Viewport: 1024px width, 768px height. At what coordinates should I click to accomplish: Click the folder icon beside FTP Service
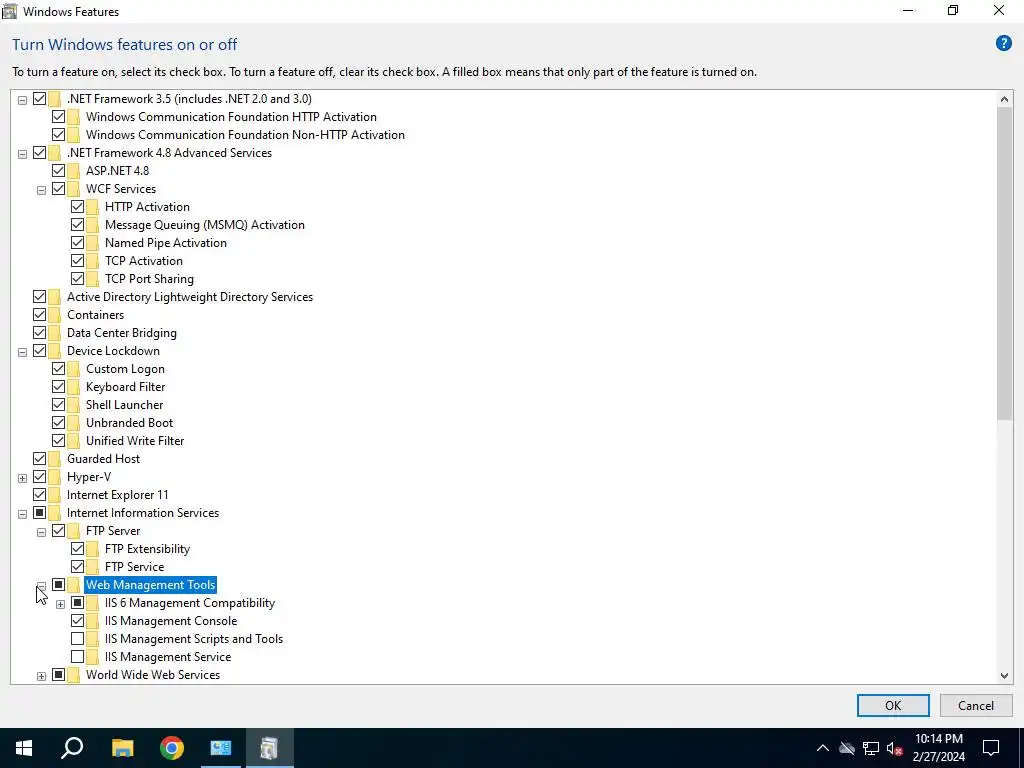(x=93, y=567)
